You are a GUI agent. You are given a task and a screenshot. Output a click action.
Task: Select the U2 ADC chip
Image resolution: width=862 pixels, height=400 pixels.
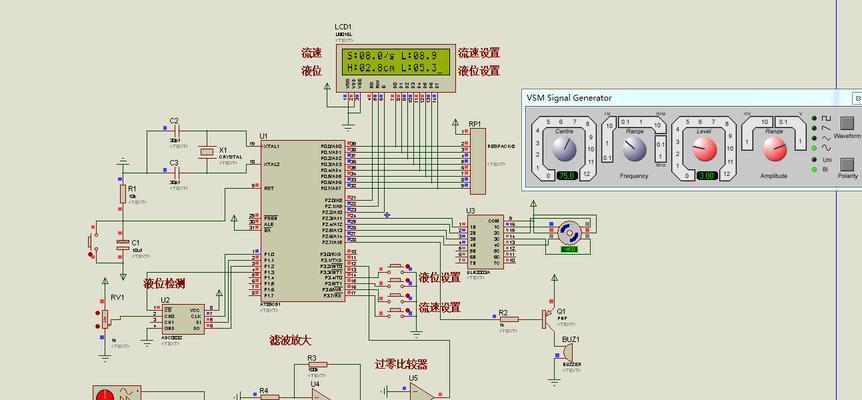[183, 320]
